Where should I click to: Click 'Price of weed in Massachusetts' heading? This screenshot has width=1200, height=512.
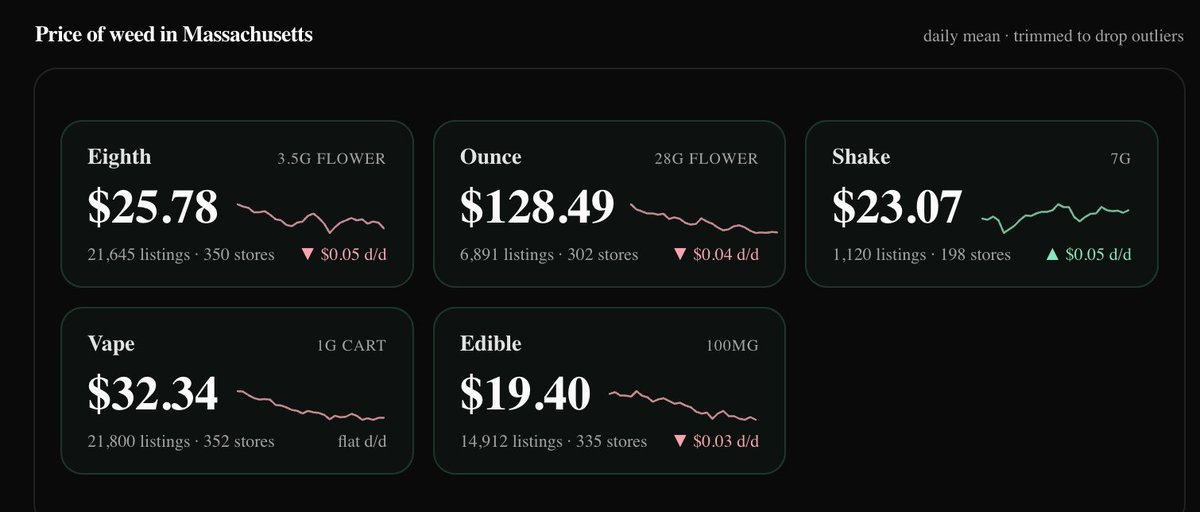click(x=174, y=35)
